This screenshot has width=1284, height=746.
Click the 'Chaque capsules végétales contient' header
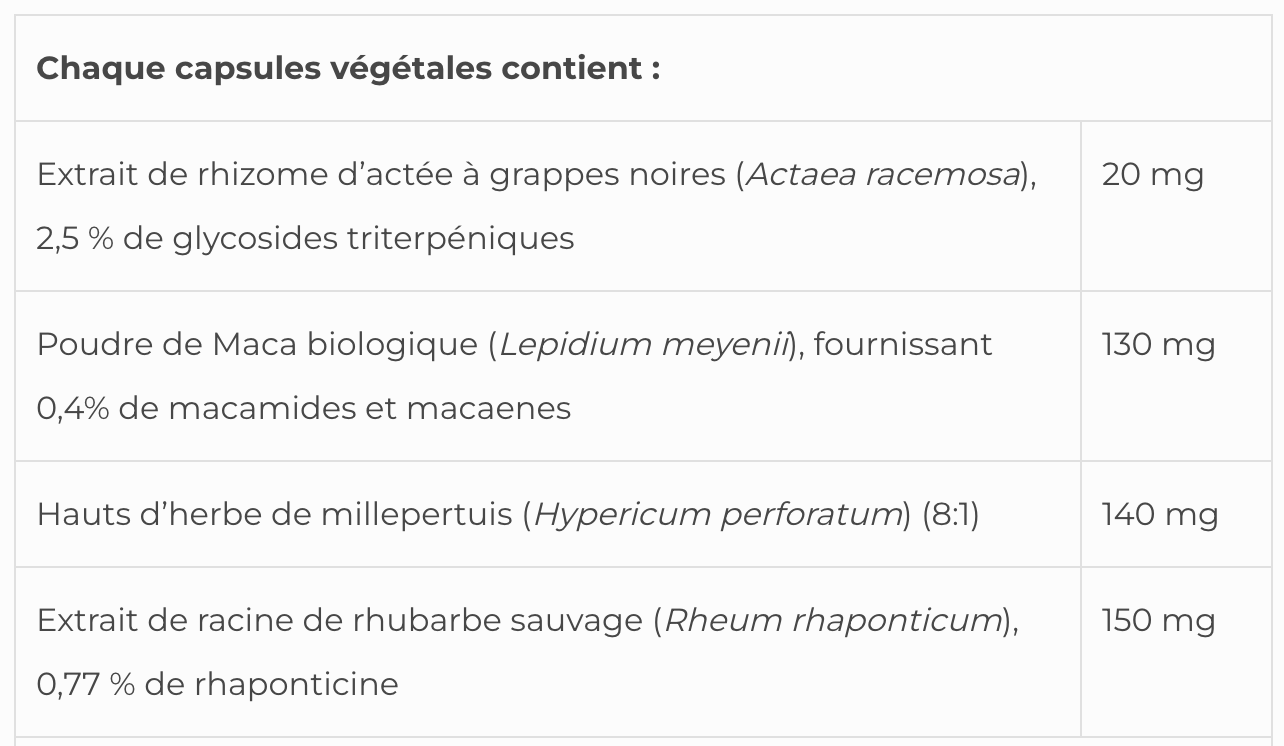coord(348,69)
